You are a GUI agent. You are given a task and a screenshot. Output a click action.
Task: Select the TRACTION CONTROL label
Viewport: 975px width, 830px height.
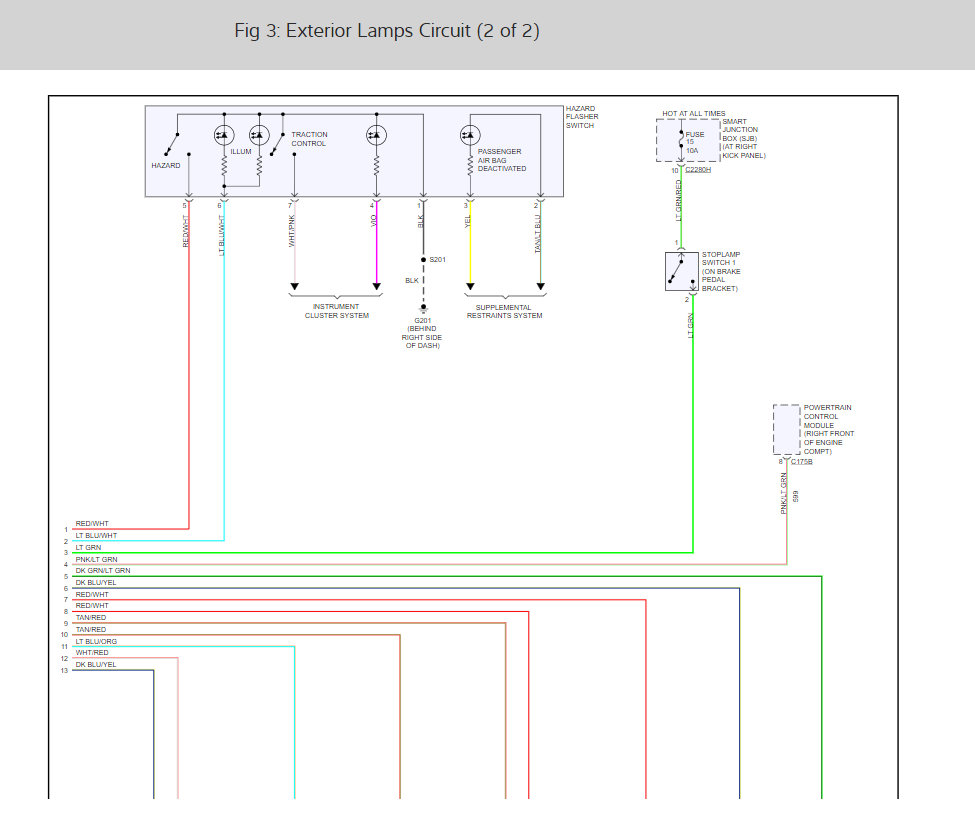(309, 139)
